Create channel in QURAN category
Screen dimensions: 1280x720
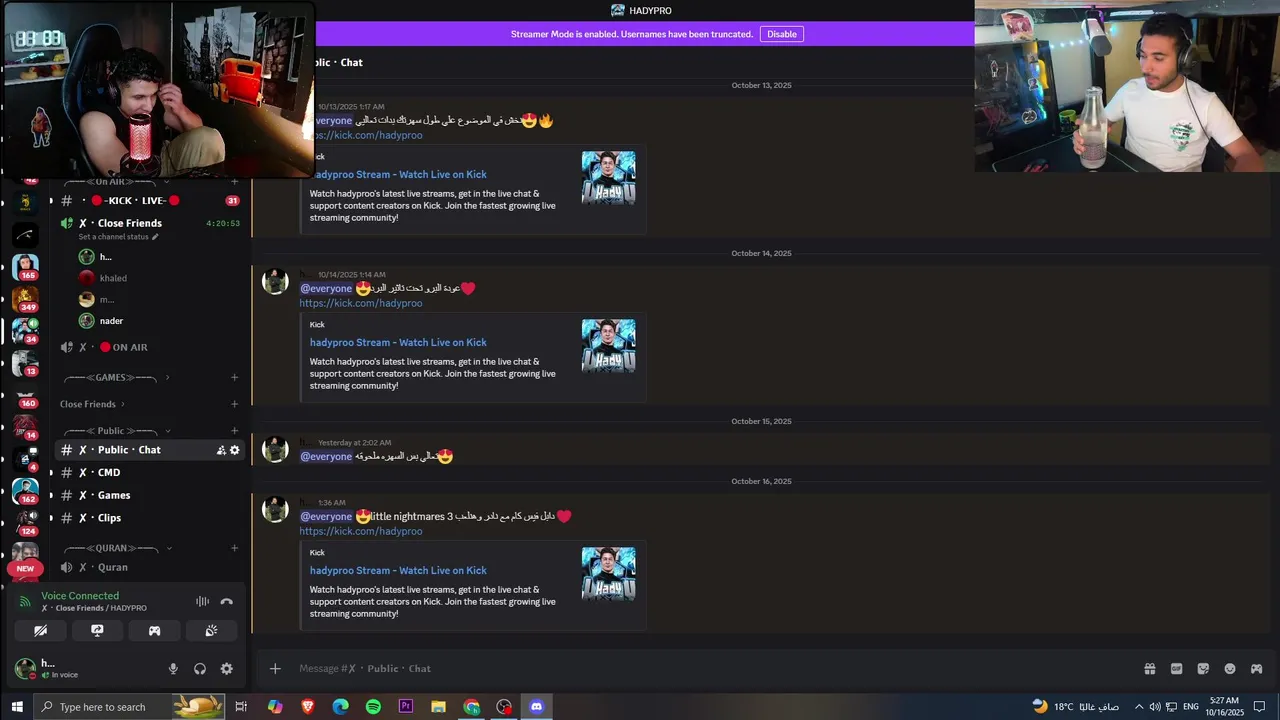click(x=234, y=548)
